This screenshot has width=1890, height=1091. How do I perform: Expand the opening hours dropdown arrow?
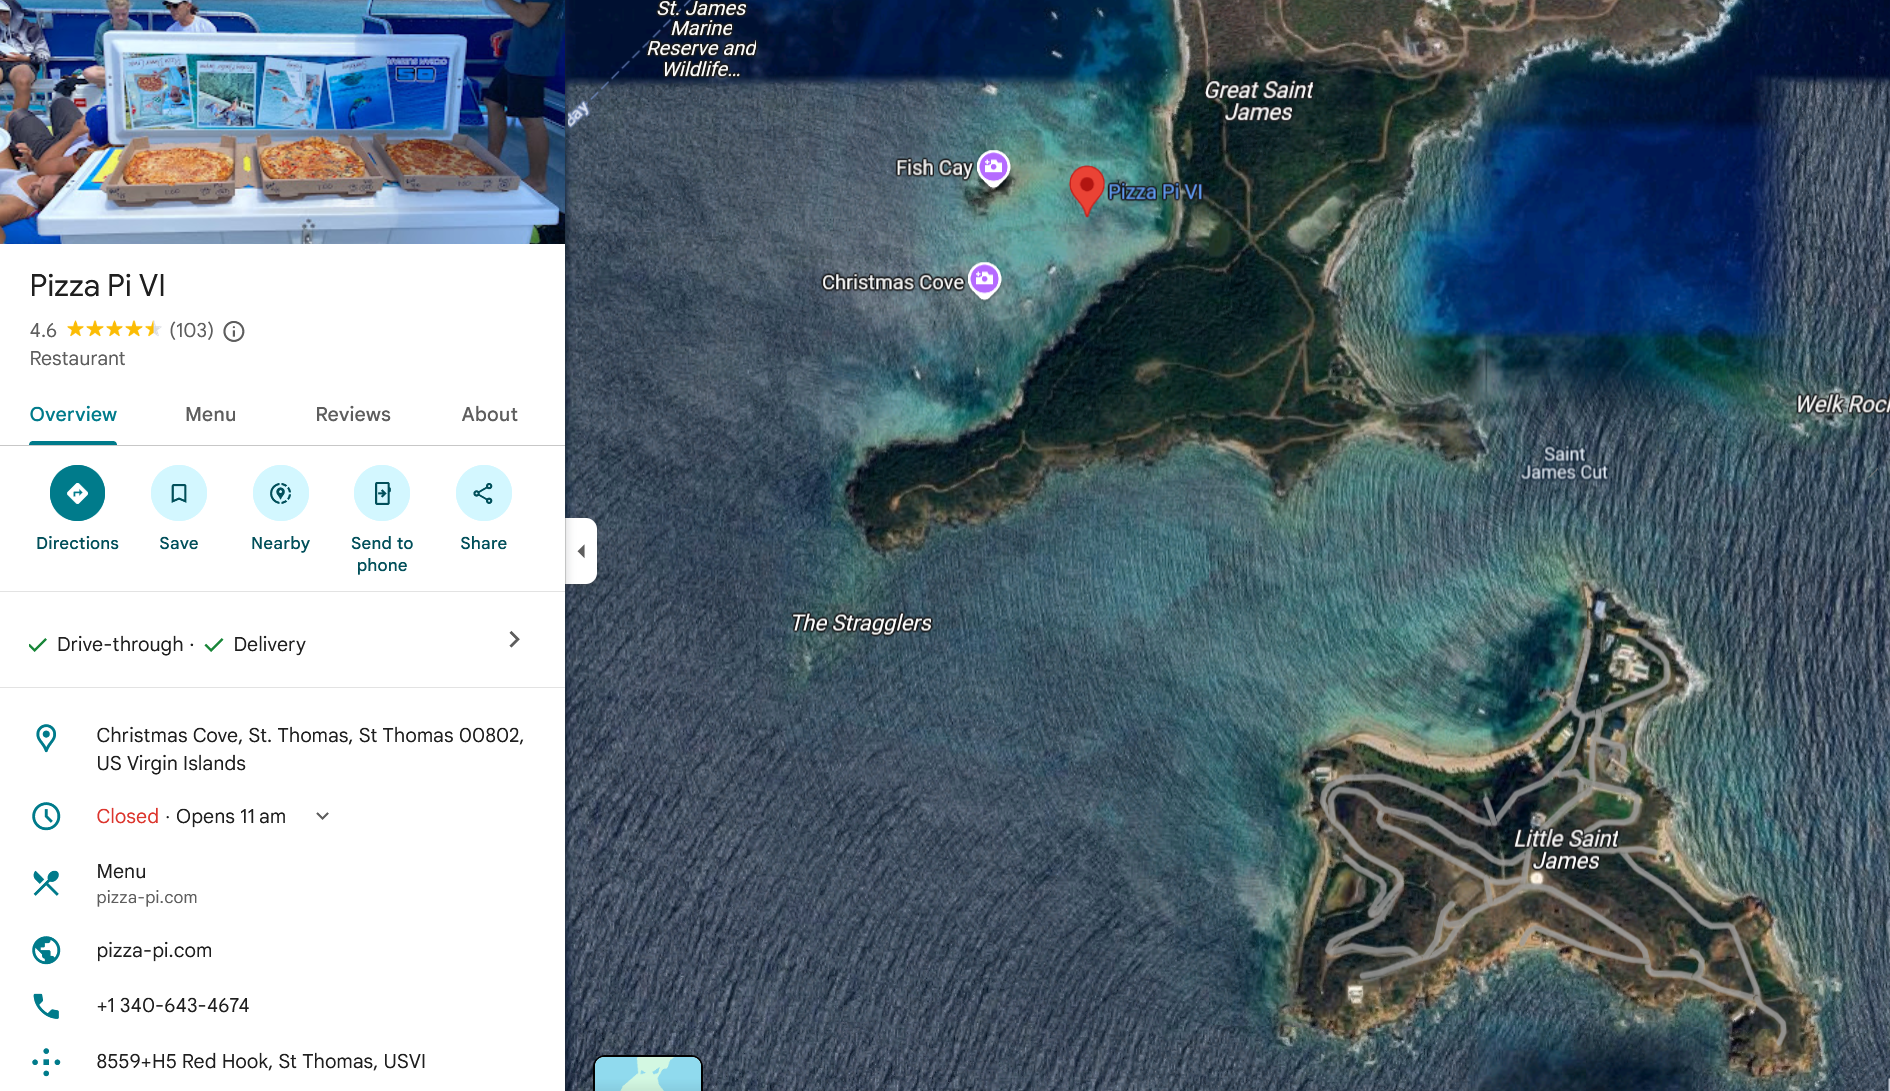(x=323, y=816)
